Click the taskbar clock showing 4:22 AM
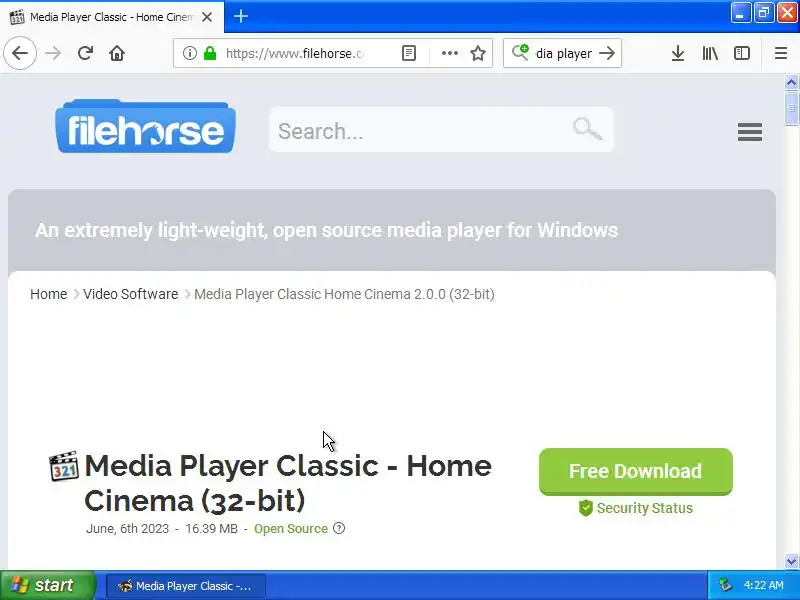 (x=763, y=585)
